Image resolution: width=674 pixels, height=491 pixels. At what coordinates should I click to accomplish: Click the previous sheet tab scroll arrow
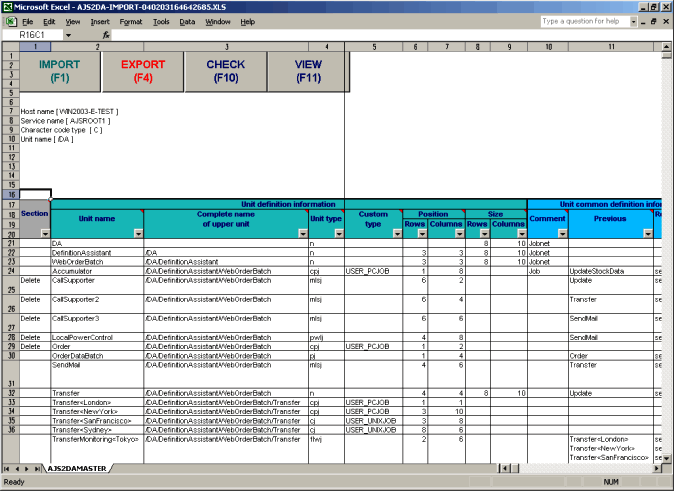coord(17,468)
